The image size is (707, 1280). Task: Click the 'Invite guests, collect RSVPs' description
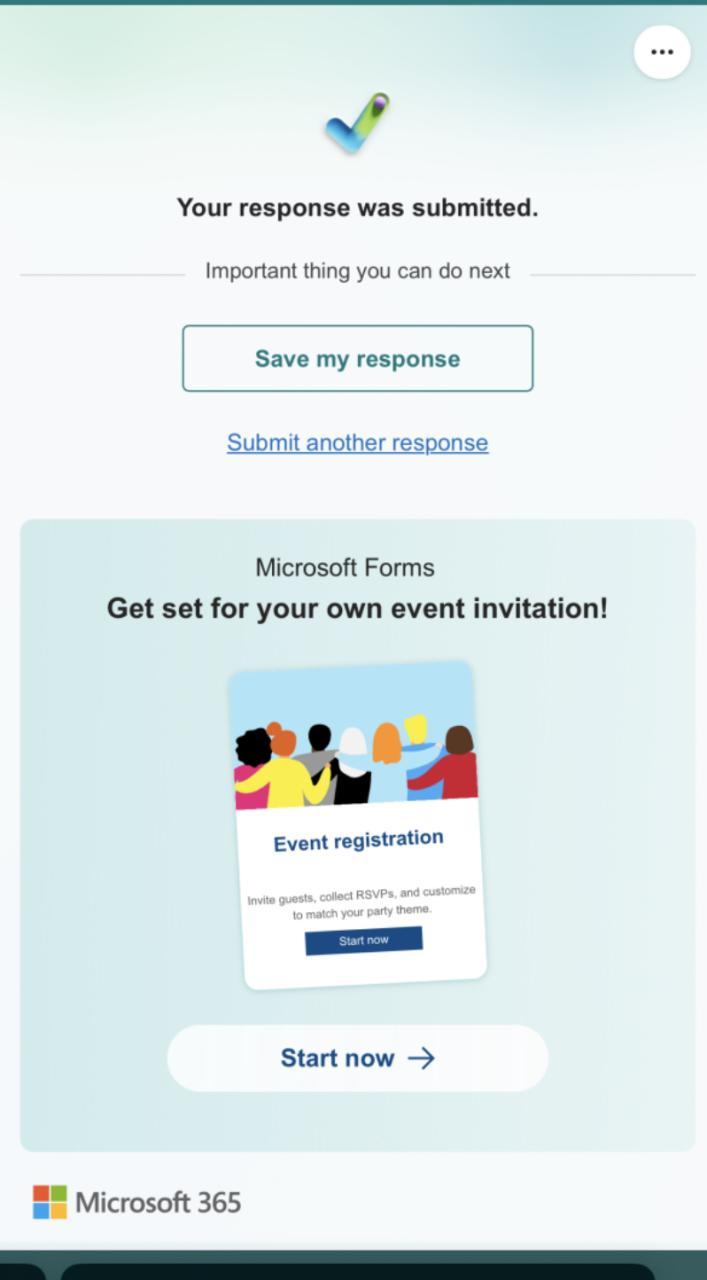point(361,901)
